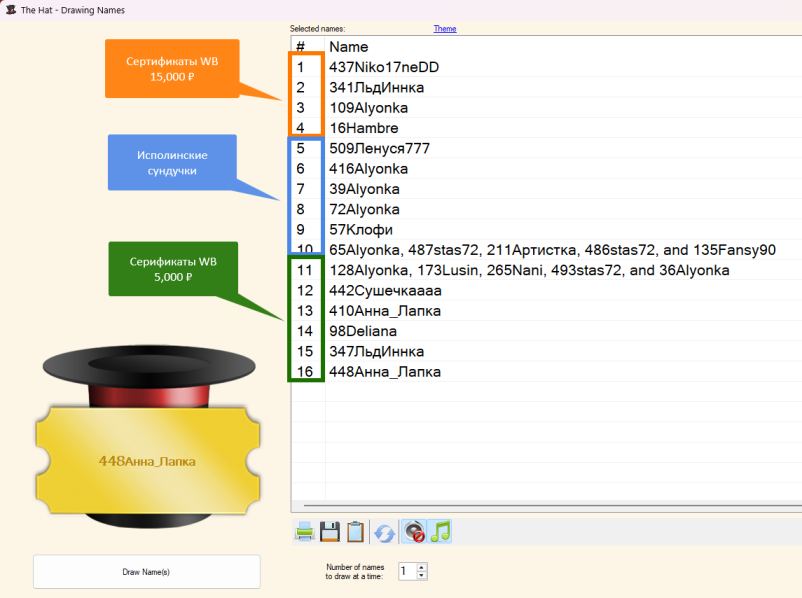
Task: Select row 437Niko17neDD in the list
Action: point(384,67)
